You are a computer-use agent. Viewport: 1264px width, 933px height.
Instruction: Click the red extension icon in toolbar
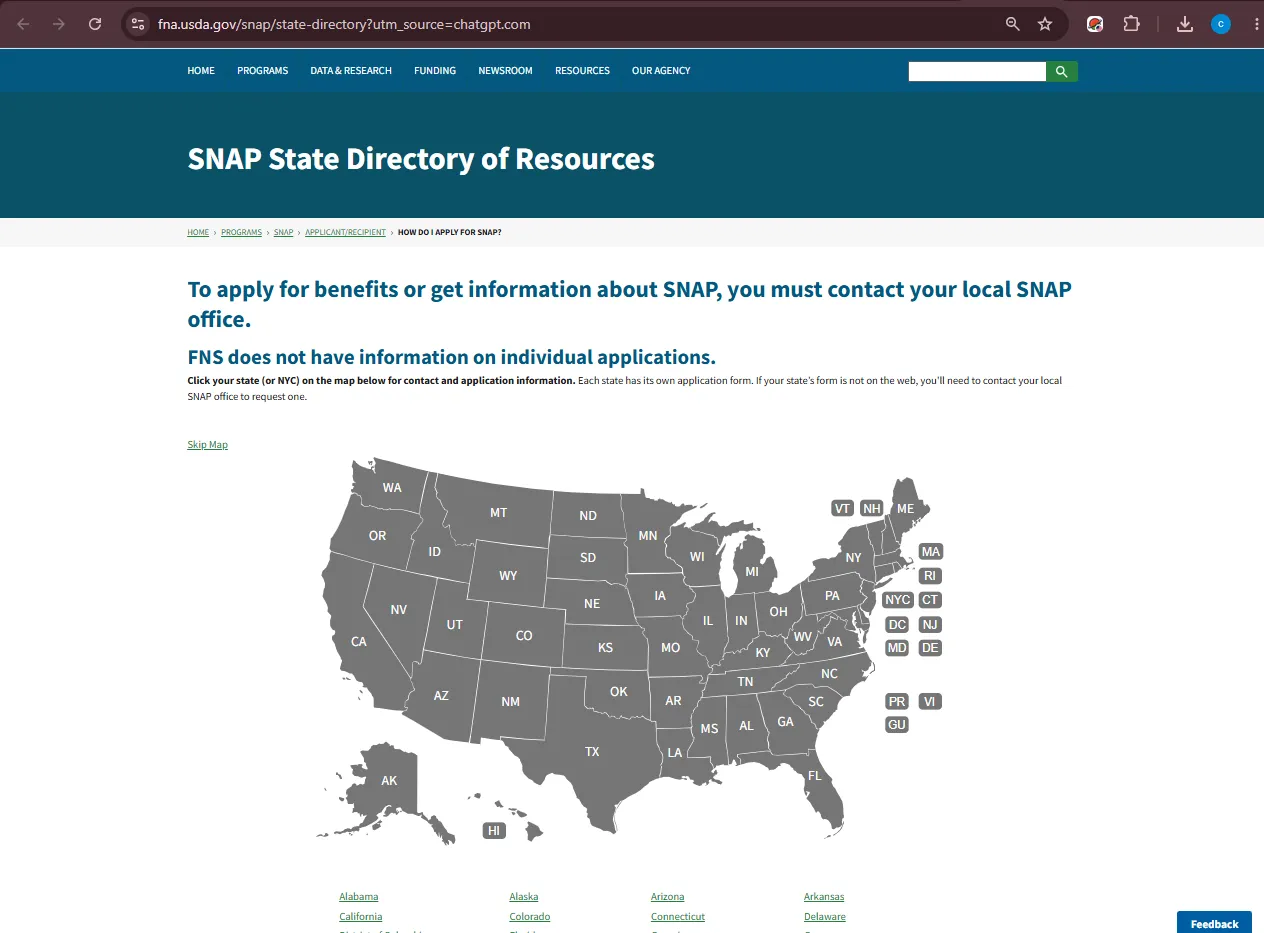click(1095, 24)
